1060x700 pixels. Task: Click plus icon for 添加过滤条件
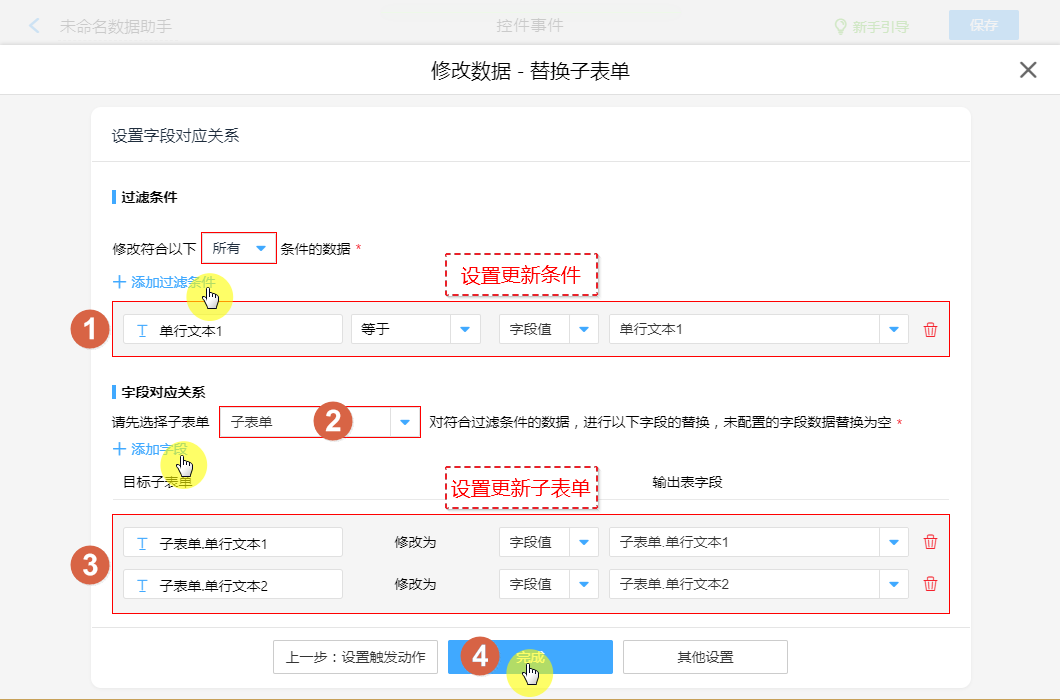click(120, 282)
